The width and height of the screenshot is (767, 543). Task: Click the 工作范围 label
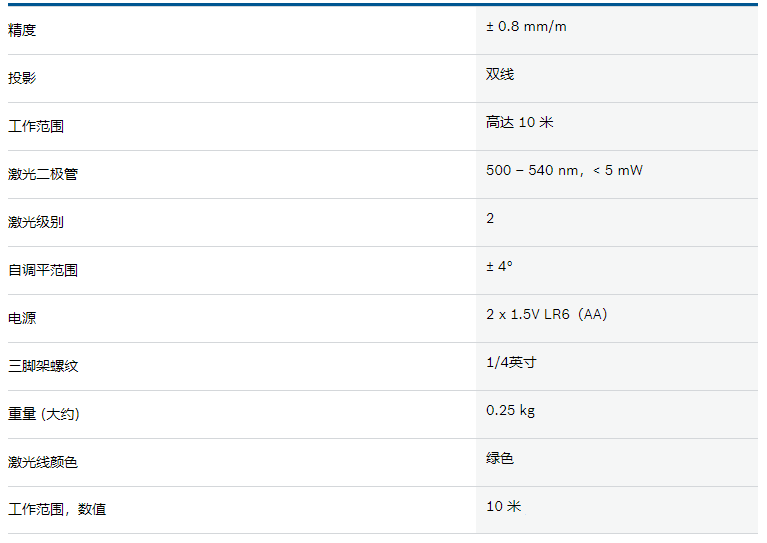point(36,126)
